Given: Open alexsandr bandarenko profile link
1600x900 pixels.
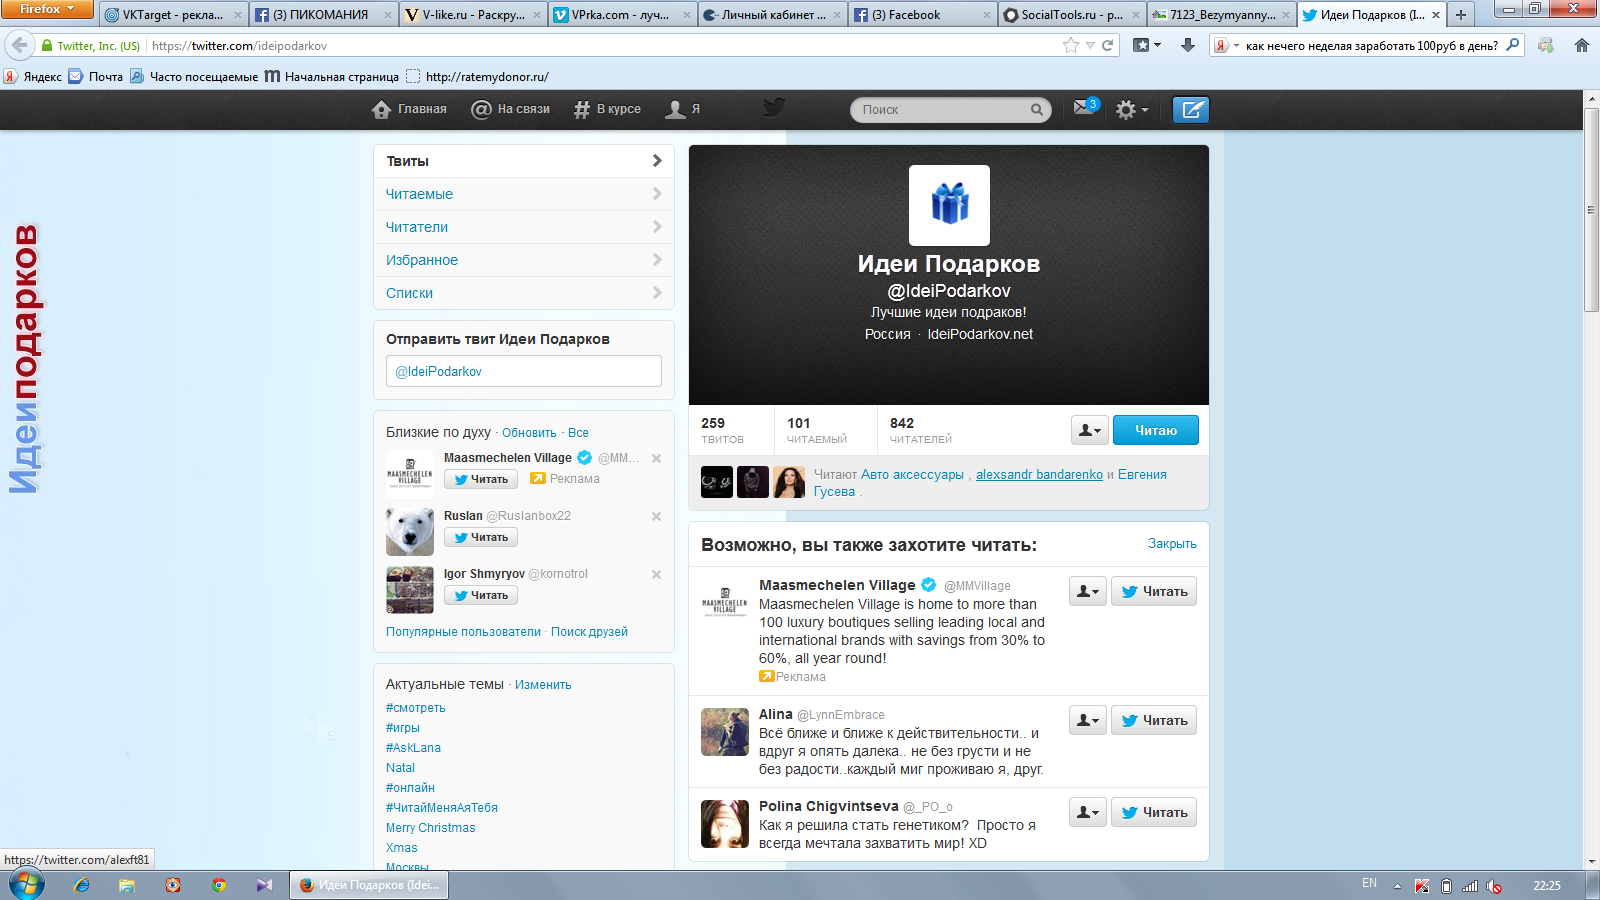Looking at the screenshot, I should [1039, 475].
